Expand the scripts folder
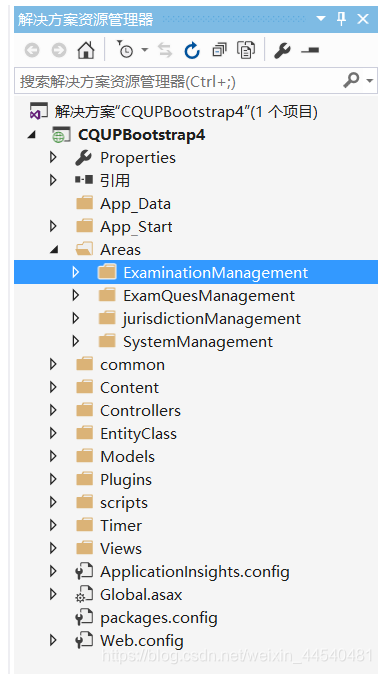 pyautogui.click(x=53, y=502)
